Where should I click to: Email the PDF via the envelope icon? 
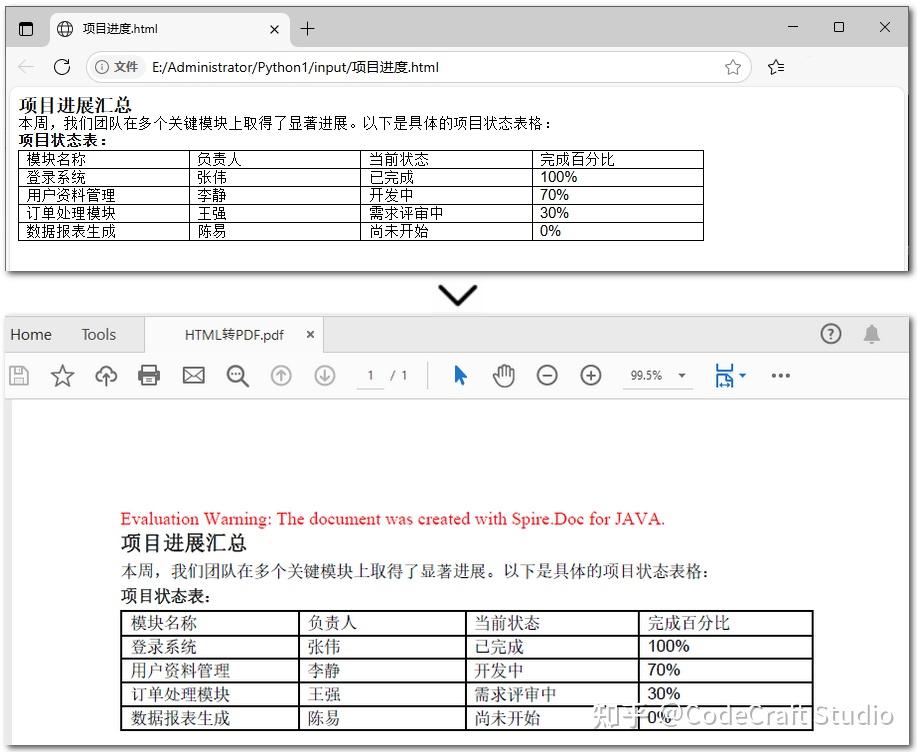193,375
